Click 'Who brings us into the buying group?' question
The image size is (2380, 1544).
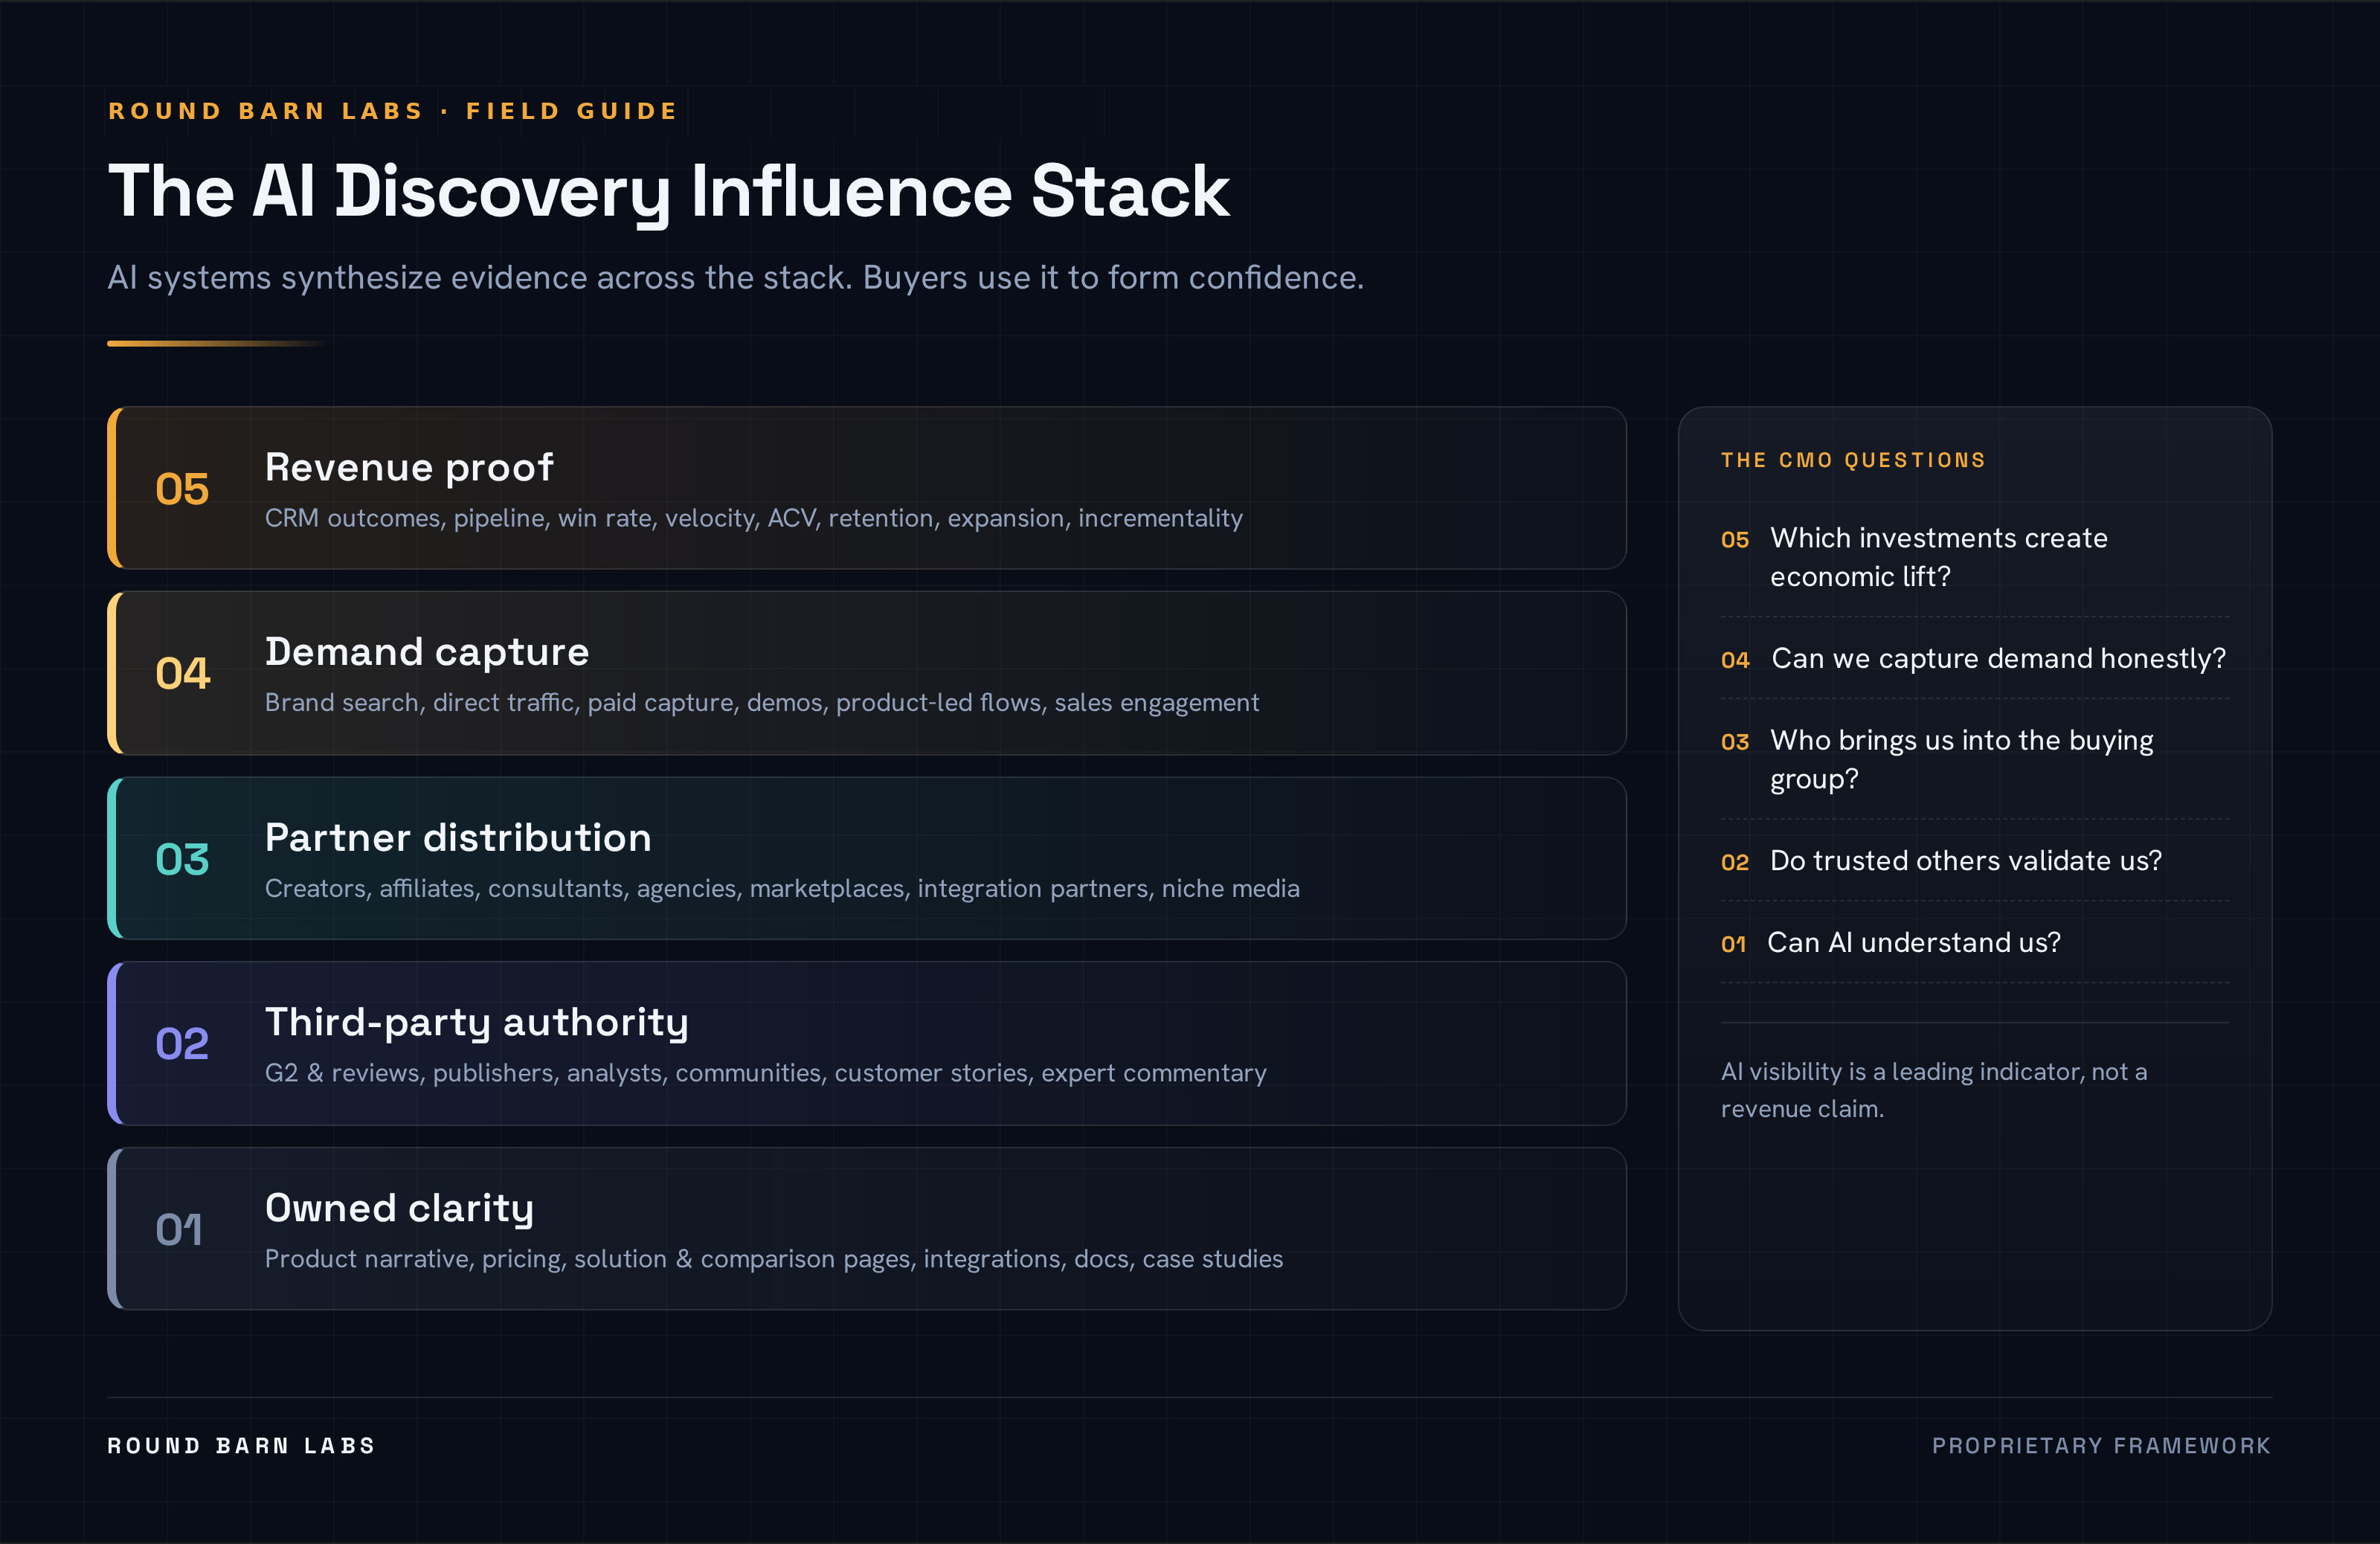tap(1961, 759)
